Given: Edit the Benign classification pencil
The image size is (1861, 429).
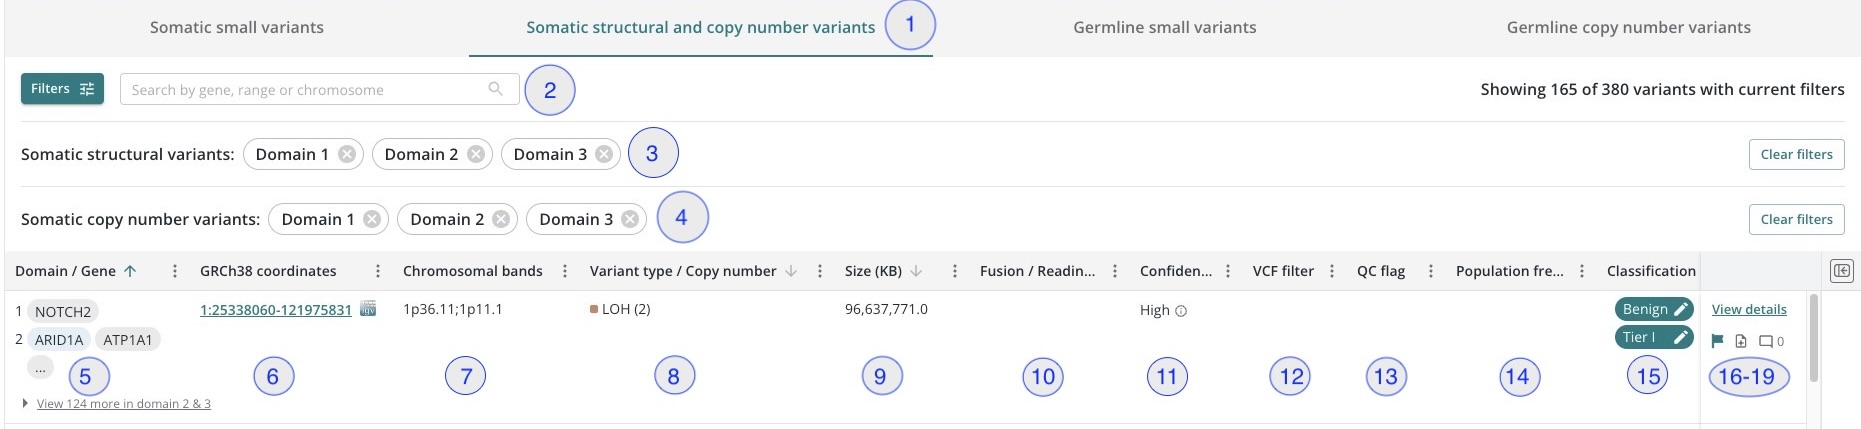Looking at the screenshot, I should [1682, 309].
